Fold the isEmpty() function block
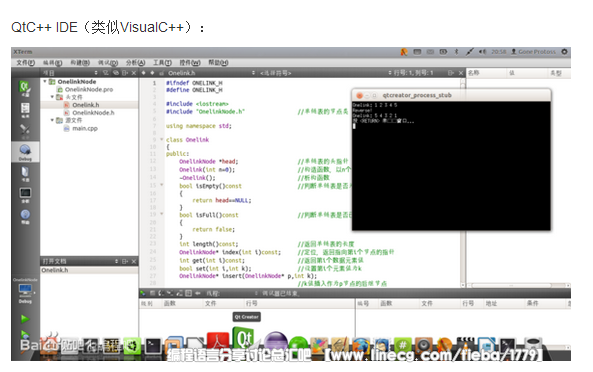The image size is (593, 372). [x=161, y=185]
